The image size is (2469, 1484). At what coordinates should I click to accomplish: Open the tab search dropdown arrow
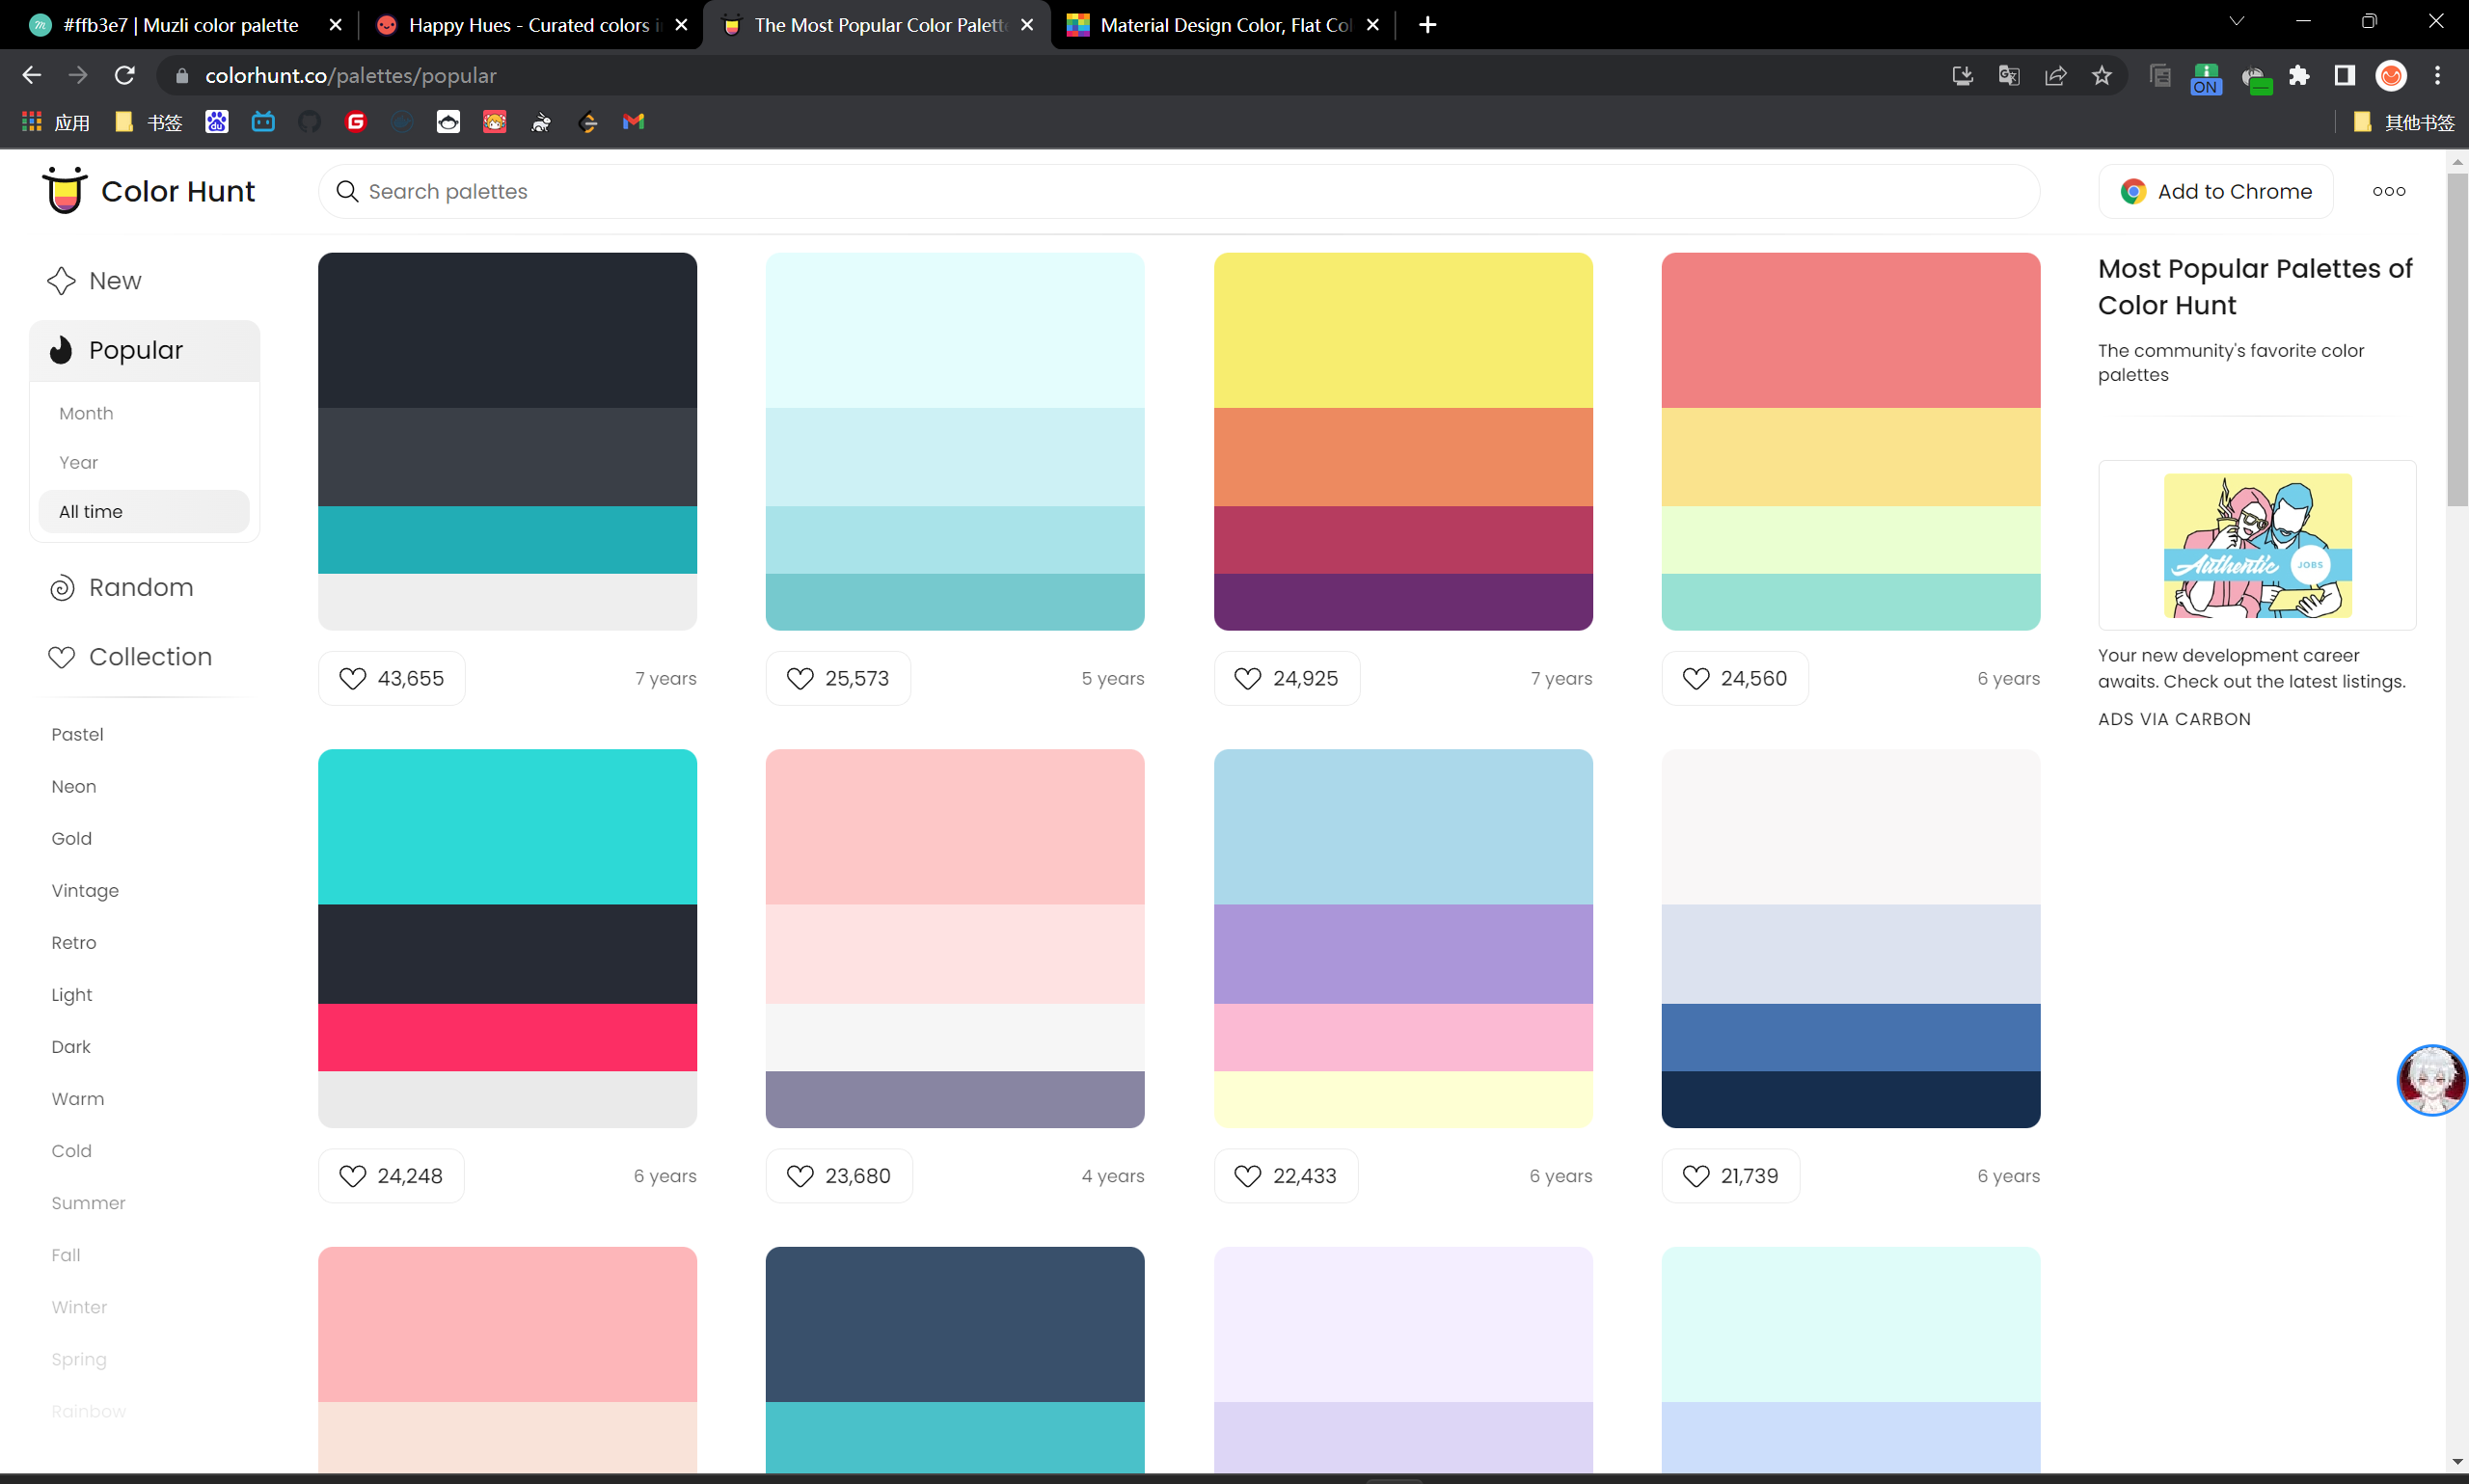click(x=2236, y=22)
